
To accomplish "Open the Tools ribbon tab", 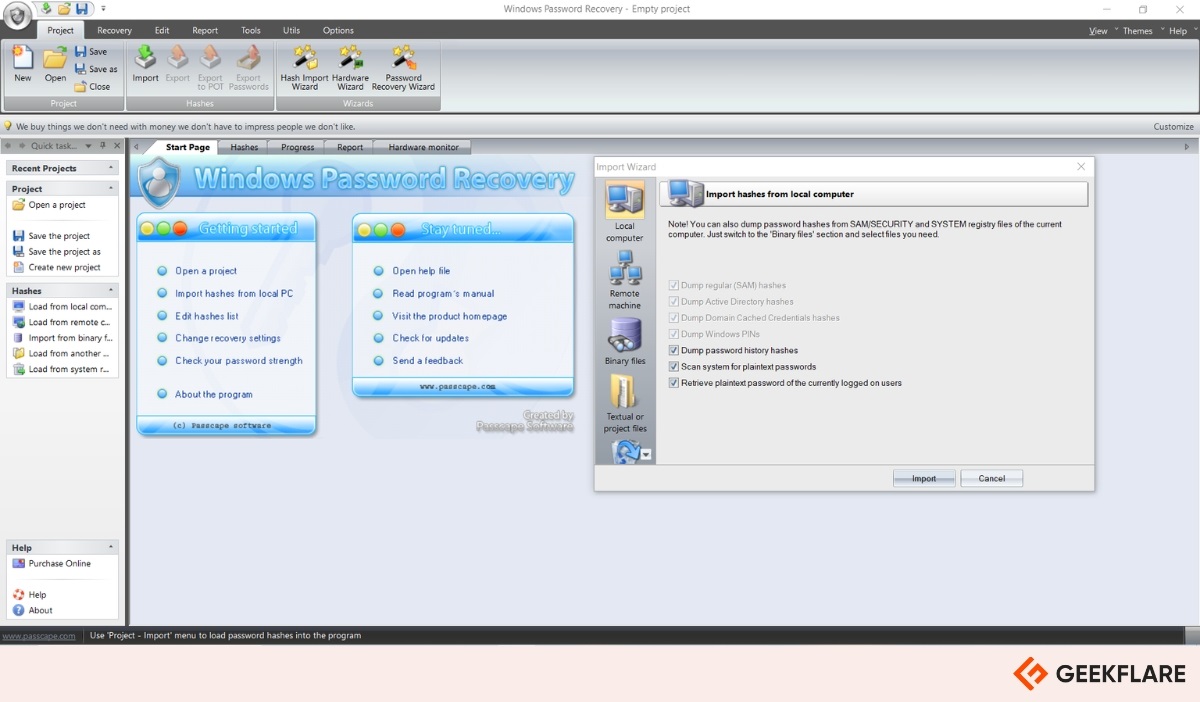I will click(x=250, y=30).
